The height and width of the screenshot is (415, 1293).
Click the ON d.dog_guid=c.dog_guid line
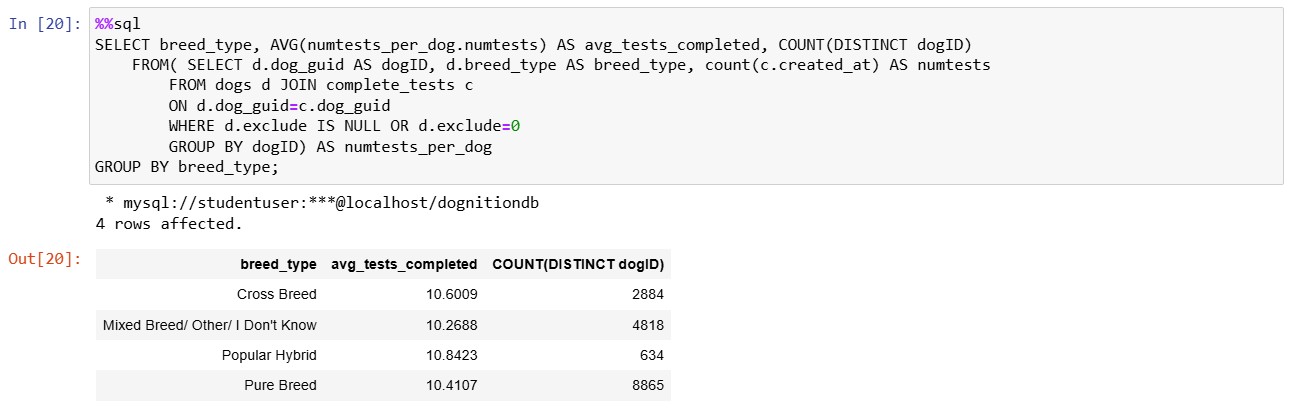279,106
